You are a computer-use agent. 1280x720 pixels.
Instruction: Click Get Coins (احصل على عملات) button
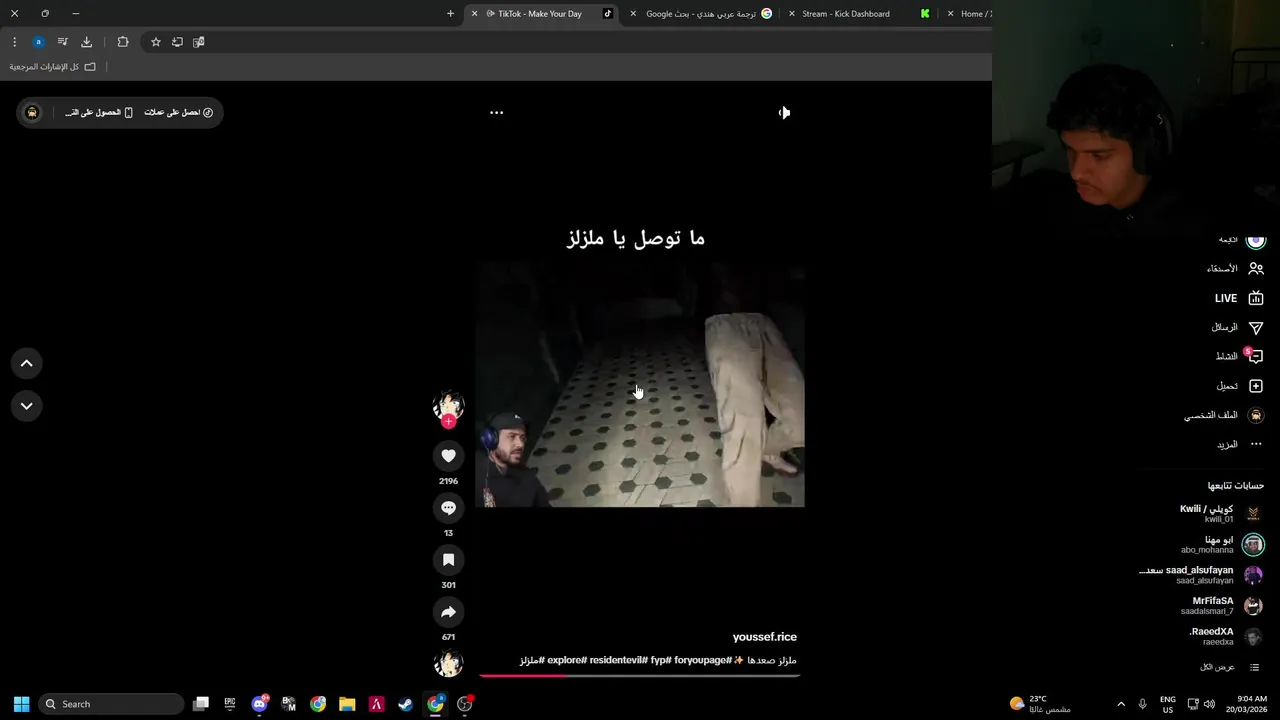click(178, 113)
